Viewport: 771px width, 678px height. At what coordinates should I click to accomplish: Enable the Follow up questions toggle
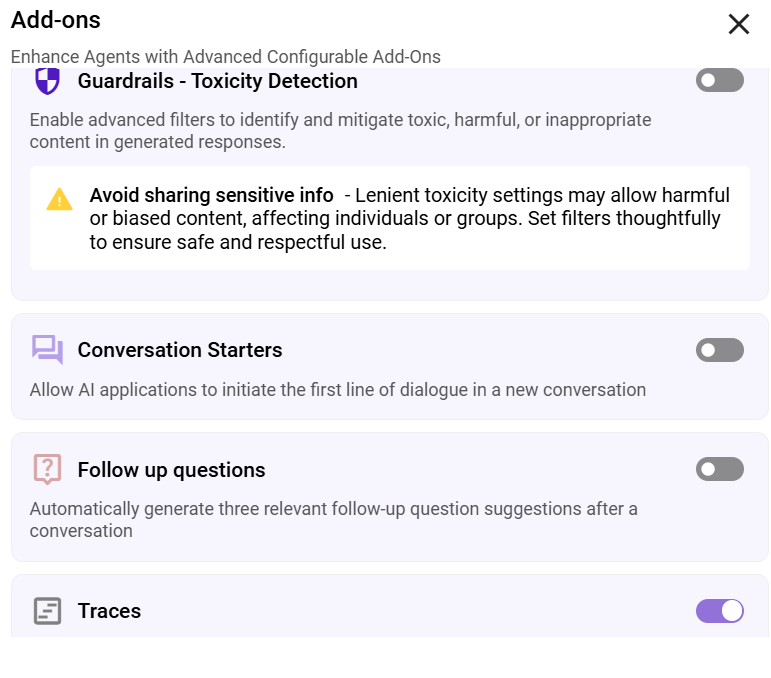tap(719, 469)
